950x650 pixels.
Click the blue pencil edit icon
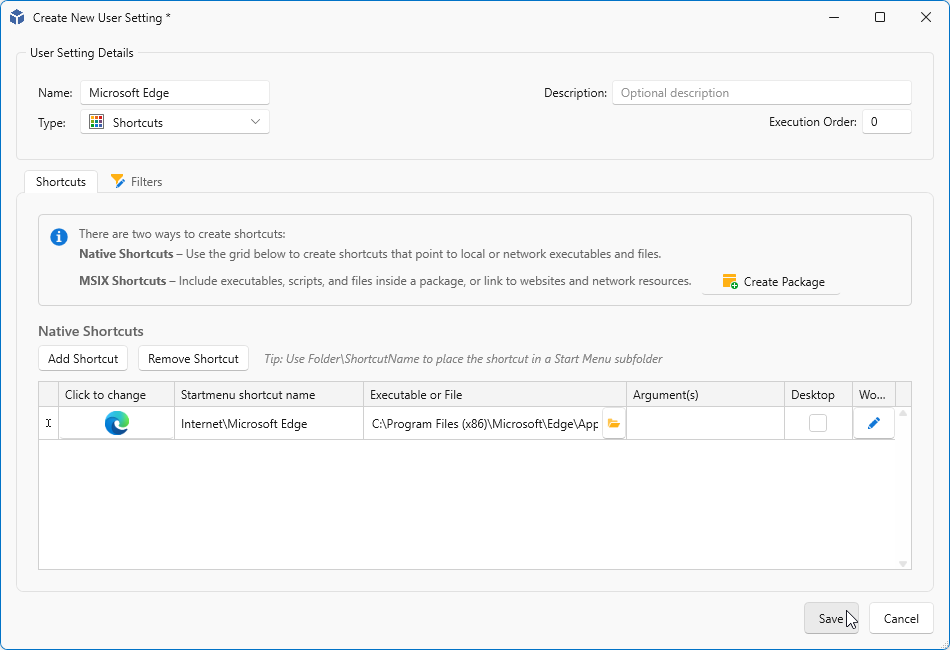[x=873, y=423]
